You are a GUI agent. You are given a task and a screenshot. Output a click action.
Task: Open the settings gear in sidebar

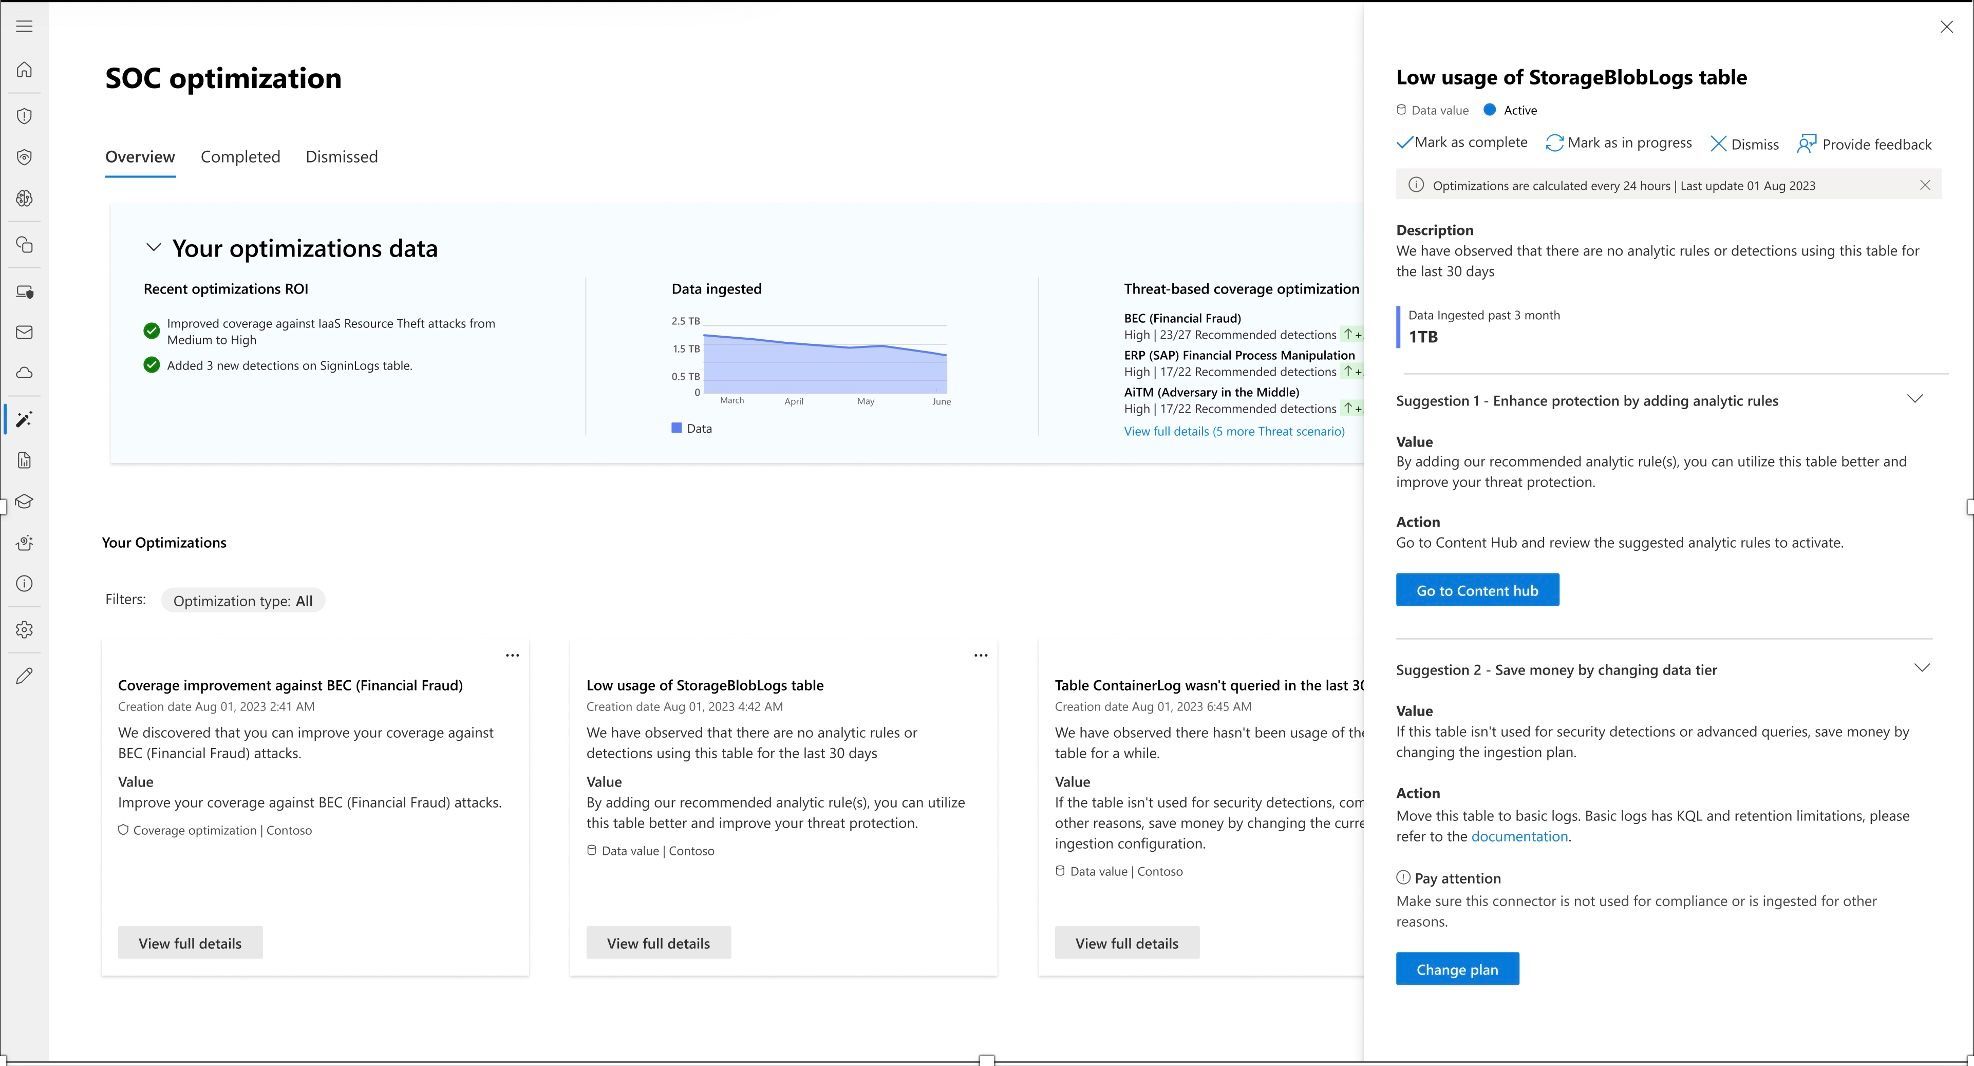24,630
